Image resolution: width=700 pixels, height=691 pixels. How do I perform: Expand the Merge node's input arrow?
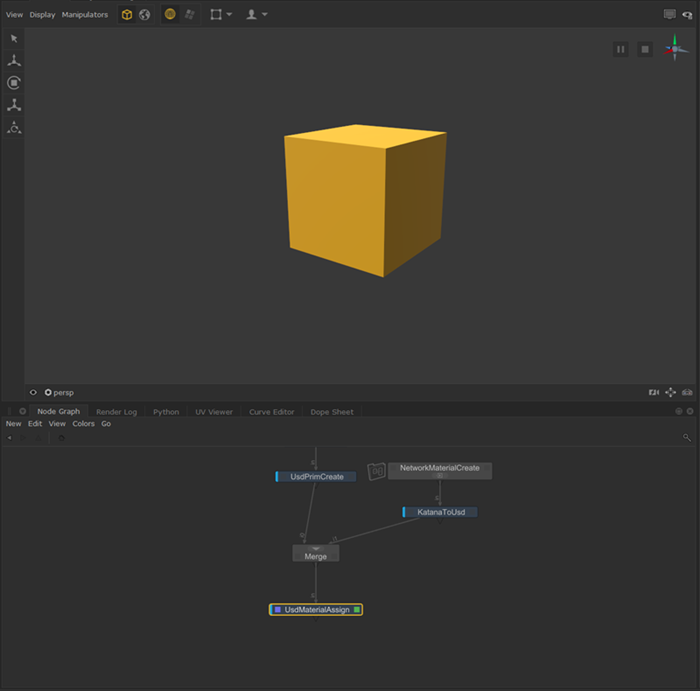point(316,548)
